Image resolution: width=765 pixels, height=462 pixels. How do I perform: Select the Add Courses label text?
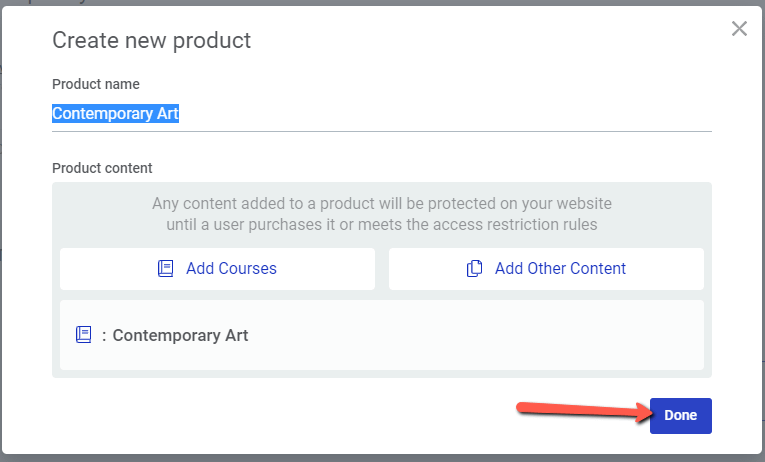click(231, 269)
